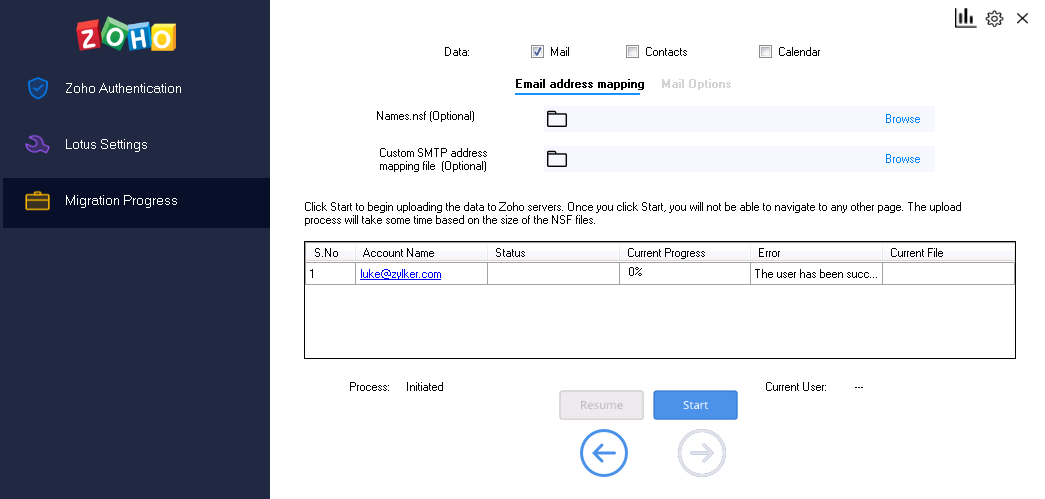The width and height of the screenshot is (1045, 499).
Task: Click the Zoho logo
Action: [x=126, y=35]
